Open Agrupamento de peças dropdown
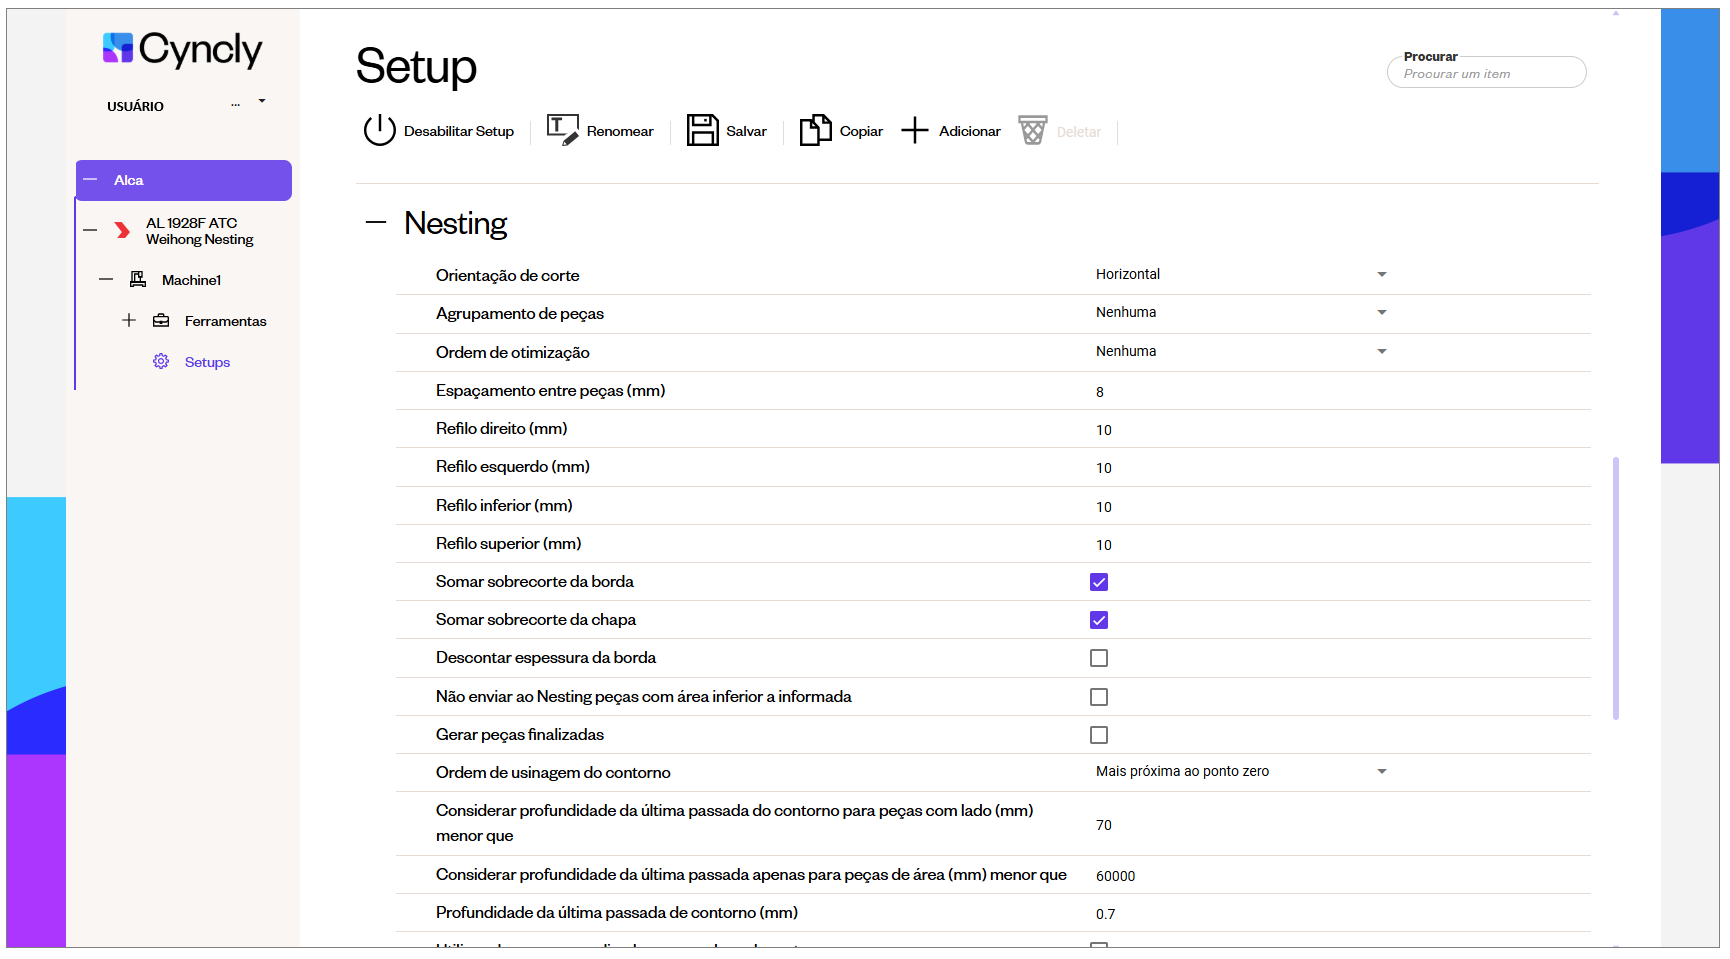Screen dimensions: 1730x959 pyautogui.click(x=1241, y=312)
